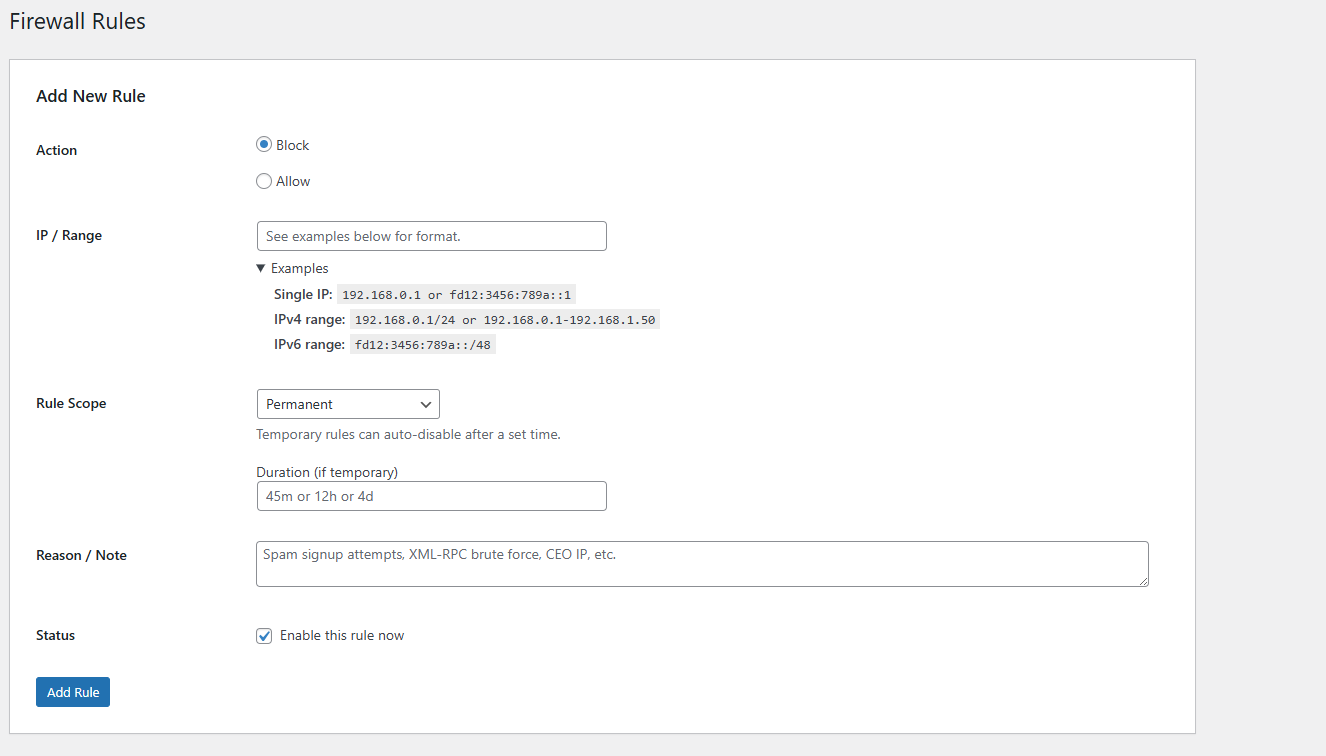Viewport: 1326px width, 756px height.
Task: Click the Add New Rule section heading
Action: (90, 95)
